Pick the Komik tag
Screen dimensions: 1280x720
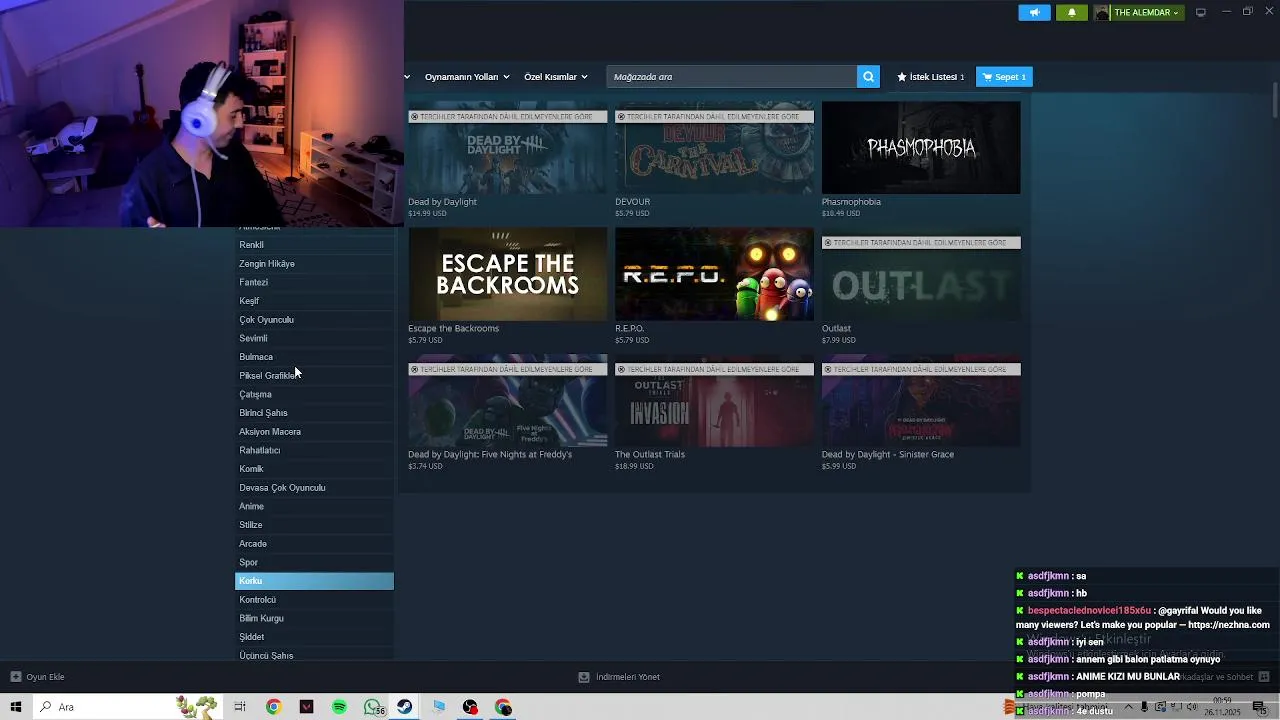pos(314,469)
